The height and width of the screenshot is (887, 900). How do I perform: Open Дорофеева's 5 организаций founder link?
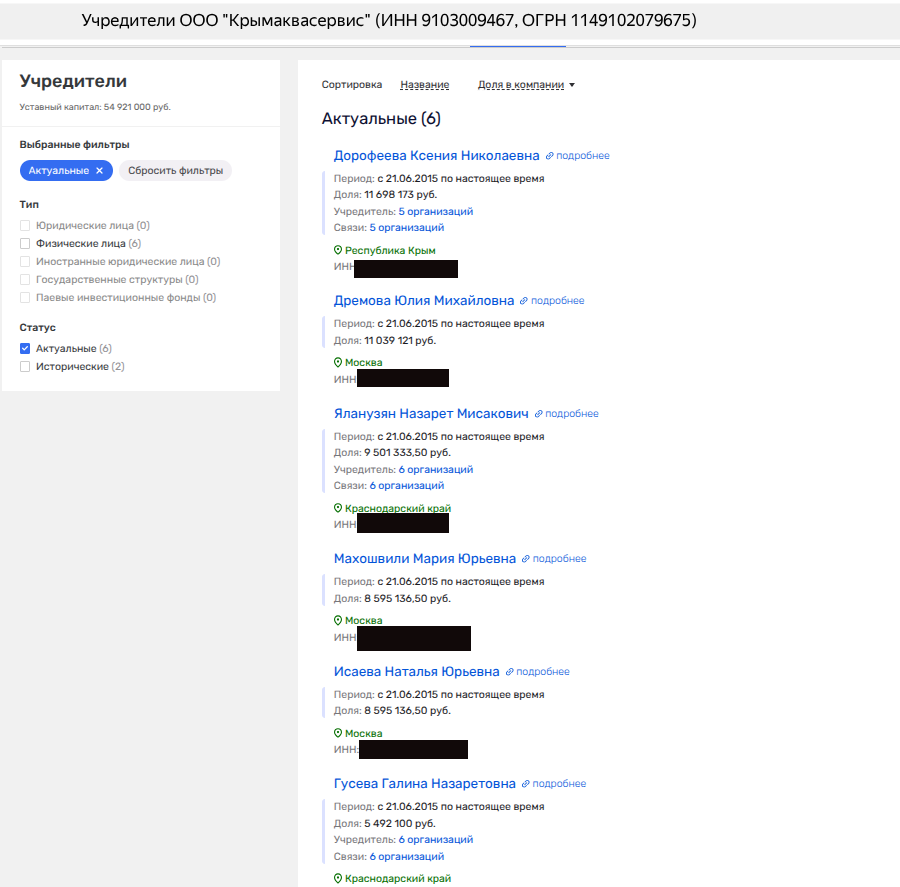click(435, 212)
